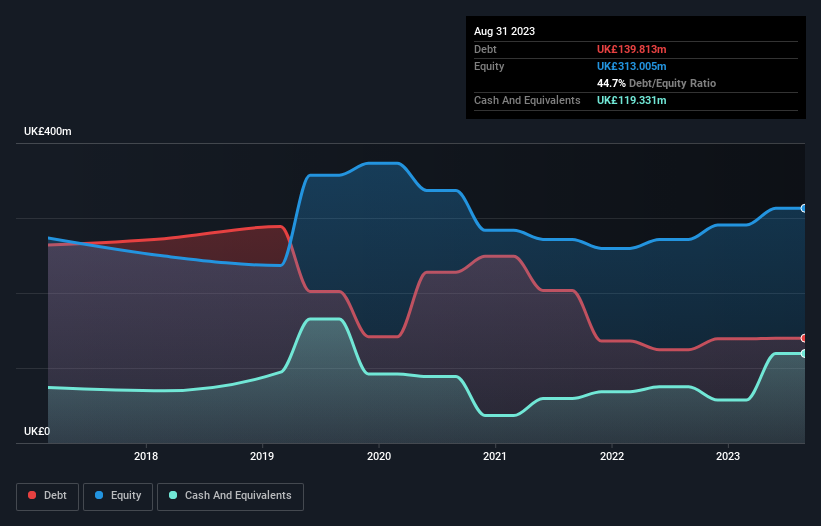Click the UK£139.813m debt value
The width and height of the screenshot is (821, 526).
click(x=631, y=49)
